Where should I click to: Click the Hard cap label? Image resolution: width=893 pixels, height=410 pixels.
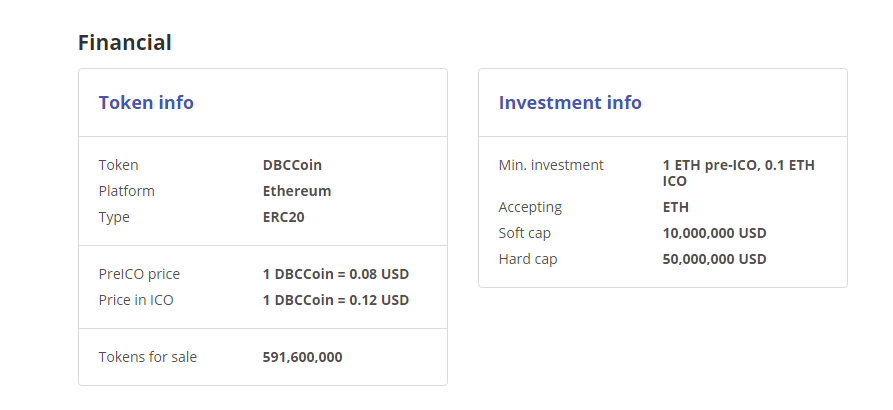click(x=528, y=259)
